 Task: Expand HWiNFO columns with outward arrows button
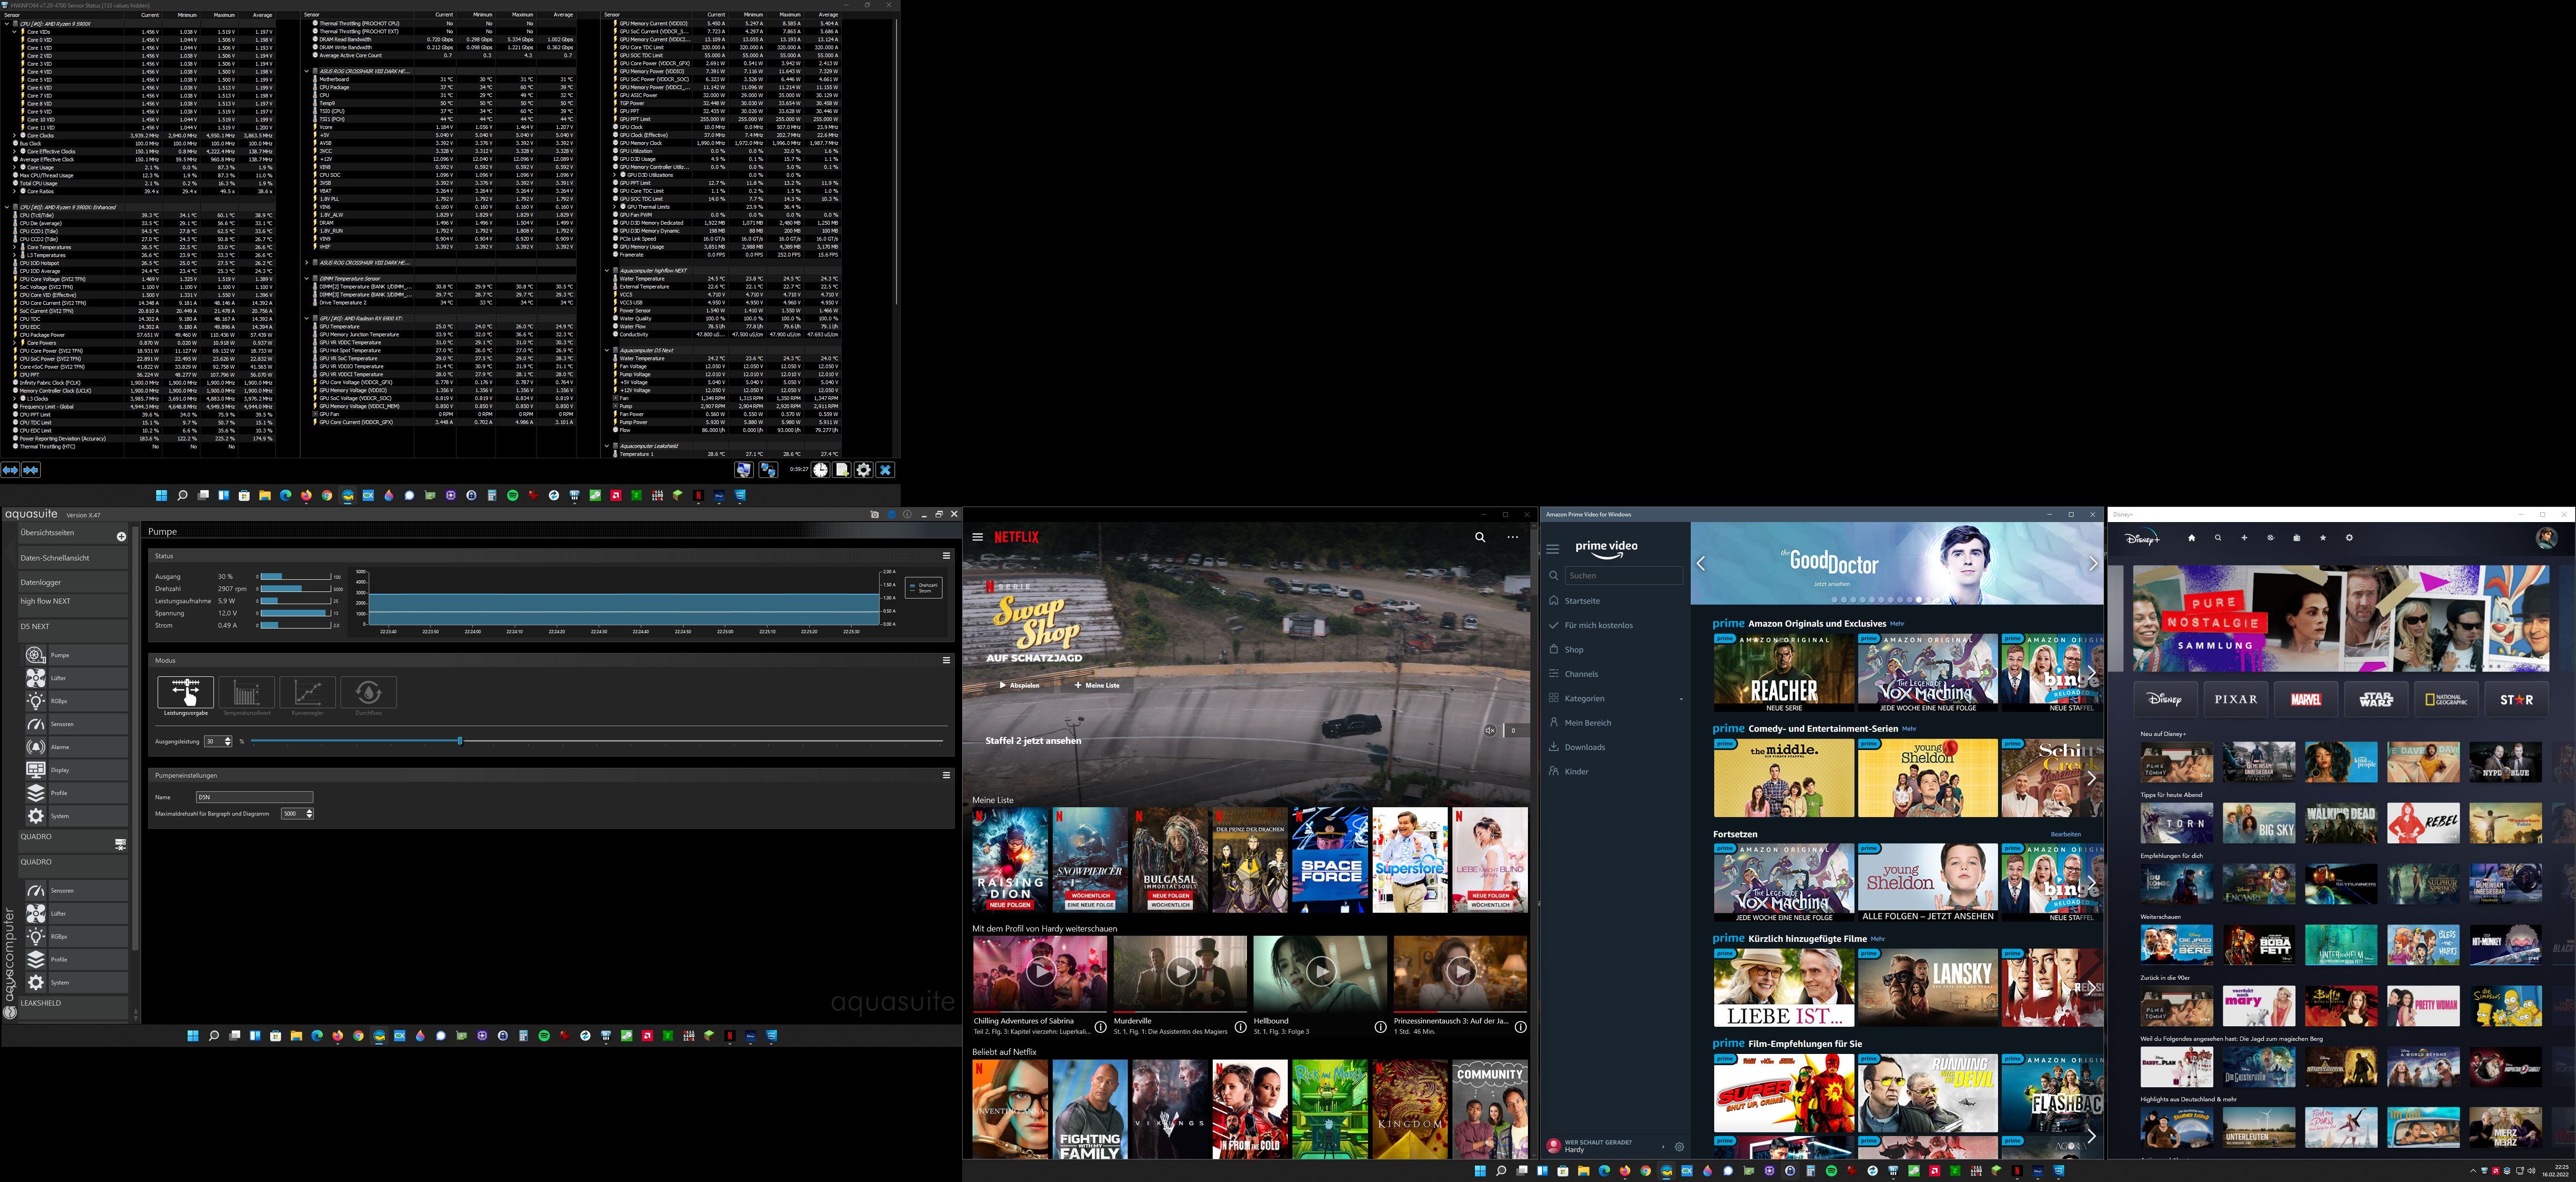11,470
